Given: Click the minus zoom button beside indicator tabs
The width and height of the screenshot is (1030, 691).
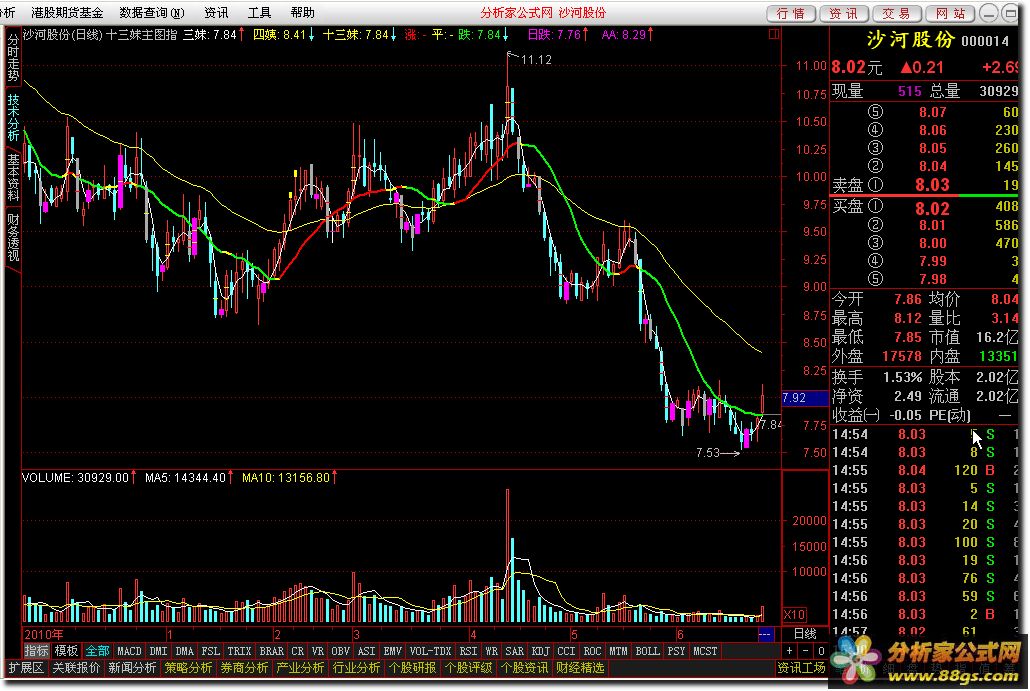Looking at the screenshot, I should pyautogui.click(x=805, y=651).
